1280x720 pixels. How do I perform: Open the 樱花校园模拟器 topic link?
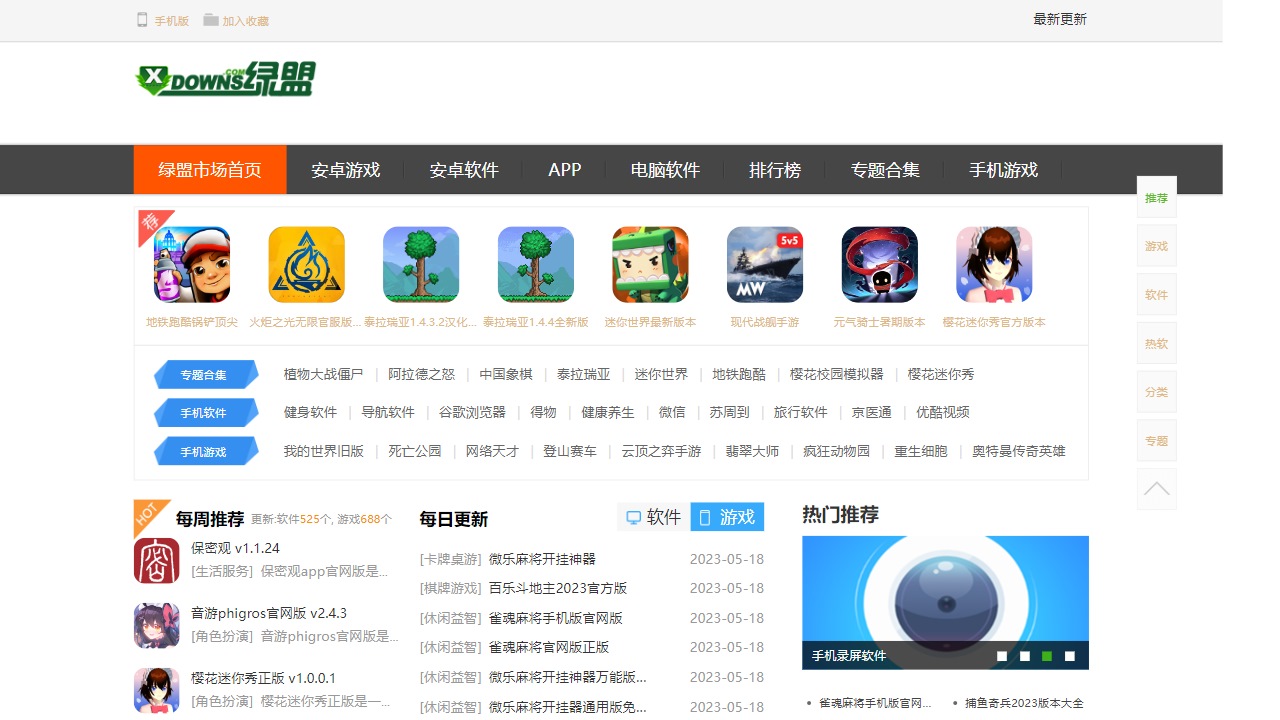click(x=837, y=374)
